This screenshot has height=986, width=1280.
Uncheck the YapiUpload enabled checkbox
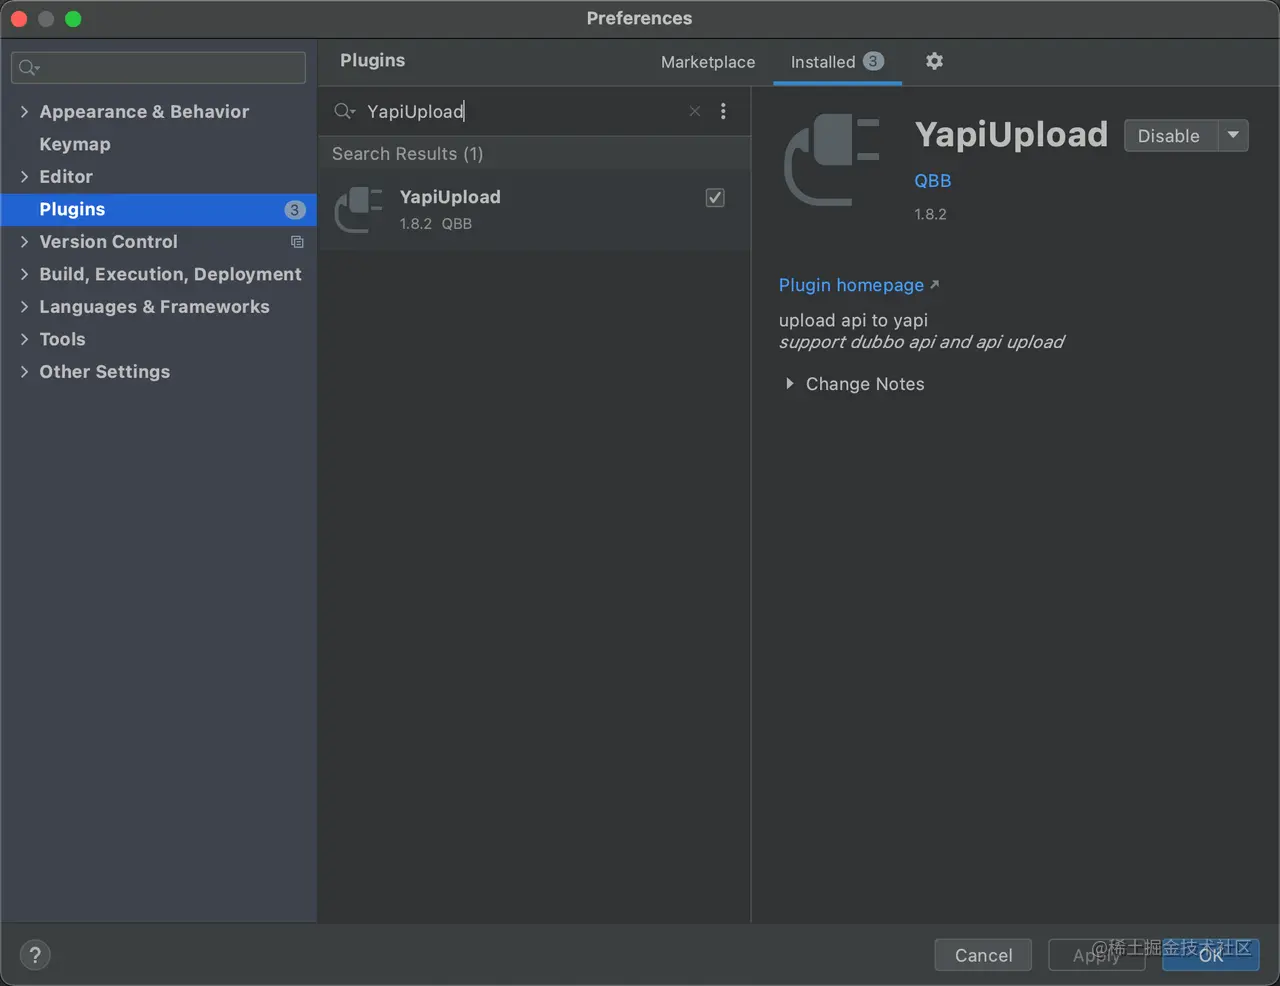[x=715, y=197]
